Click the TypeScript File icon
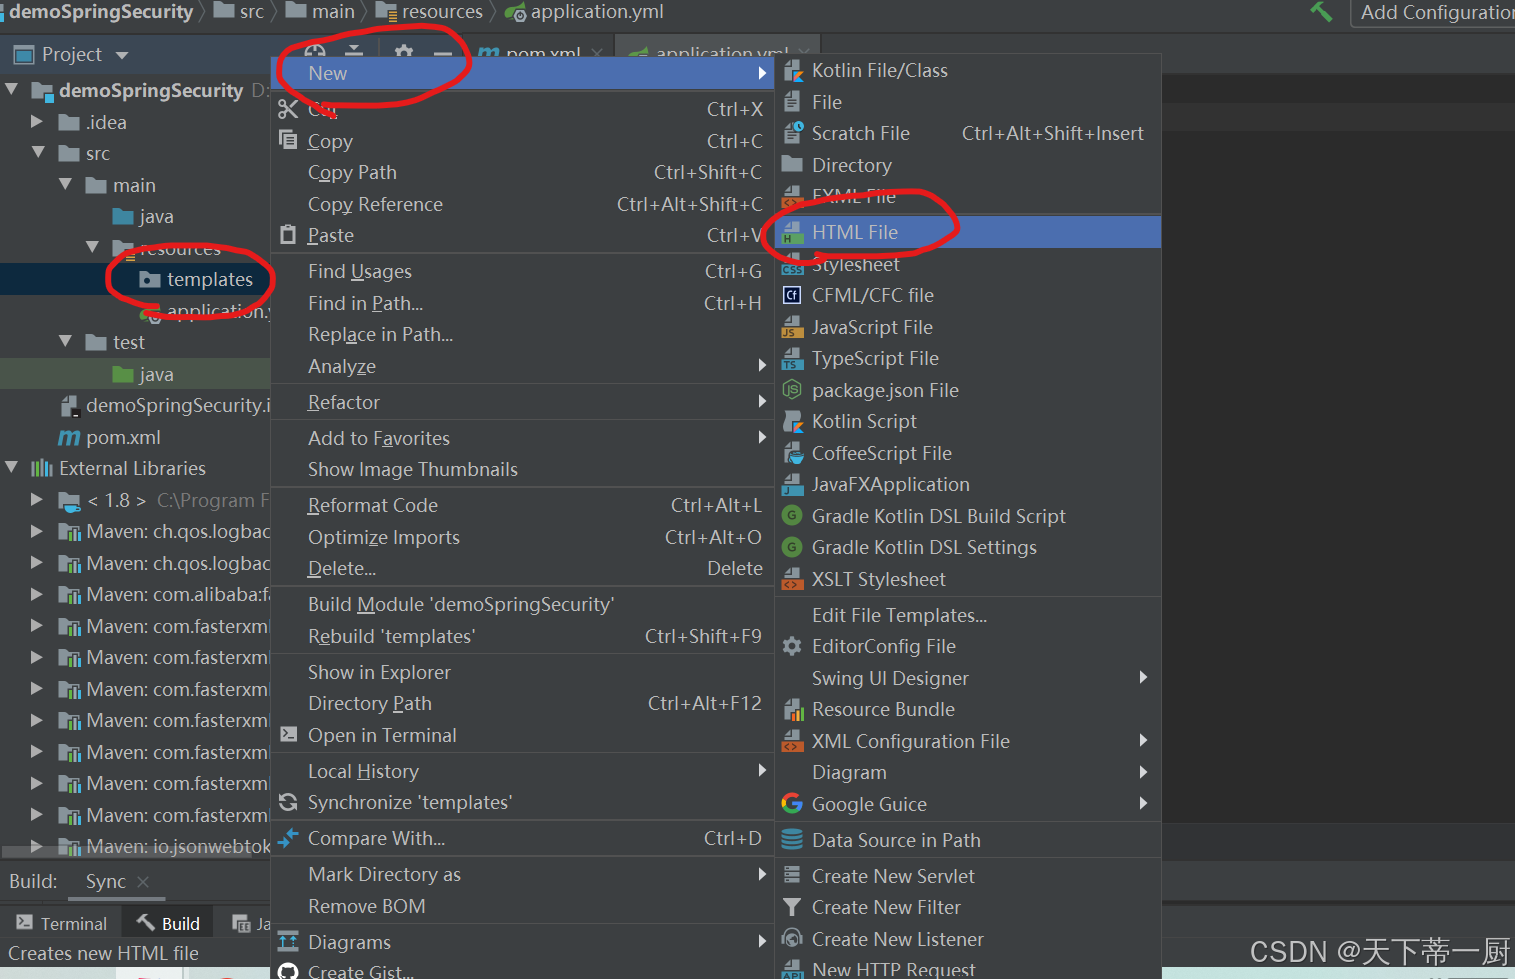The image size is (1515, 979). 793,358
